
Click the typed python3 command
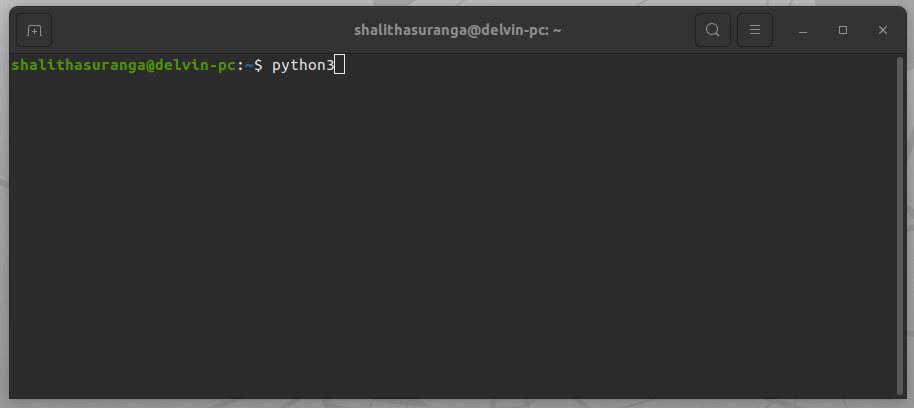pyautogui.click(x=302, y=65)
